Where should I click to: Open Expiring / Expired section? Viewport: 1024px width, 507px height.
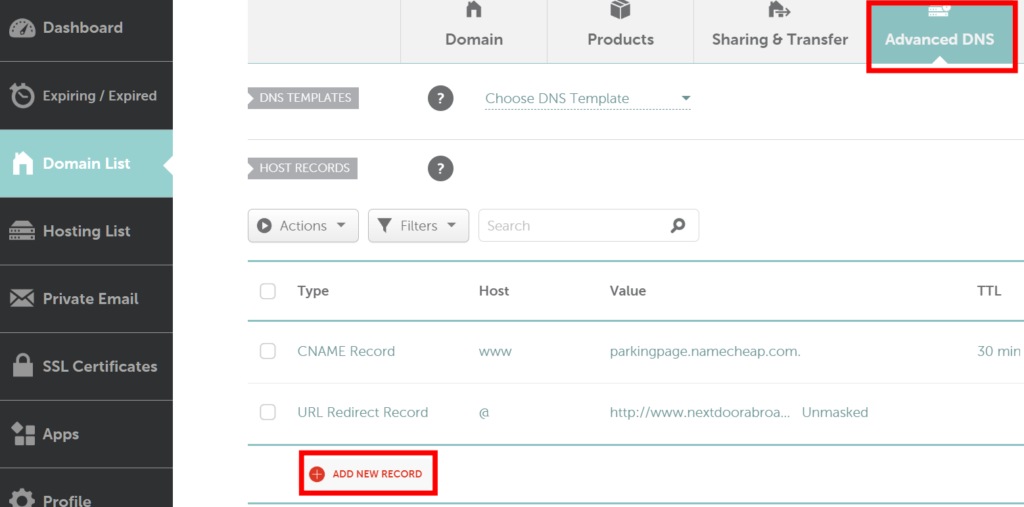point(86,96)
